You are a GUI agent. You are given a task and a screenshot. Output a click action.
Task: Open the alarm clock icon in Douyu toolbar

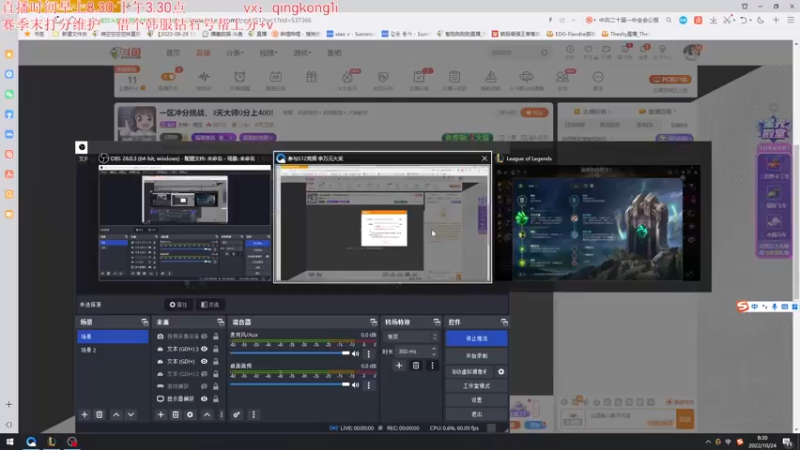click(239, 78)
